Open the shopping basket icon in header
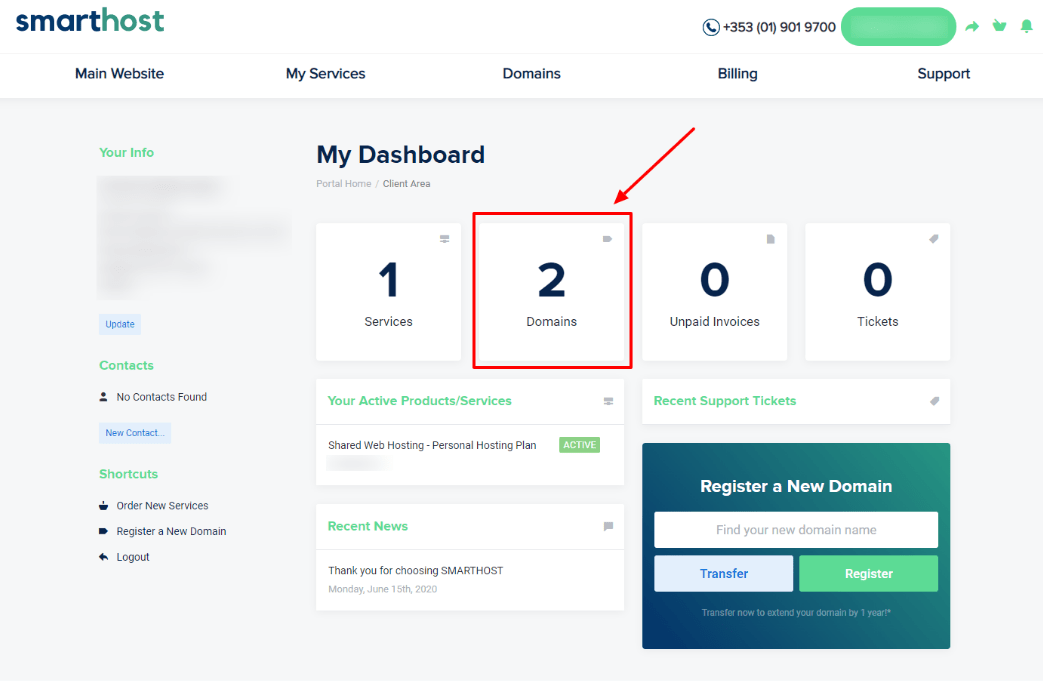Viewport: 1043px width, 690px height. click(999, 27)
